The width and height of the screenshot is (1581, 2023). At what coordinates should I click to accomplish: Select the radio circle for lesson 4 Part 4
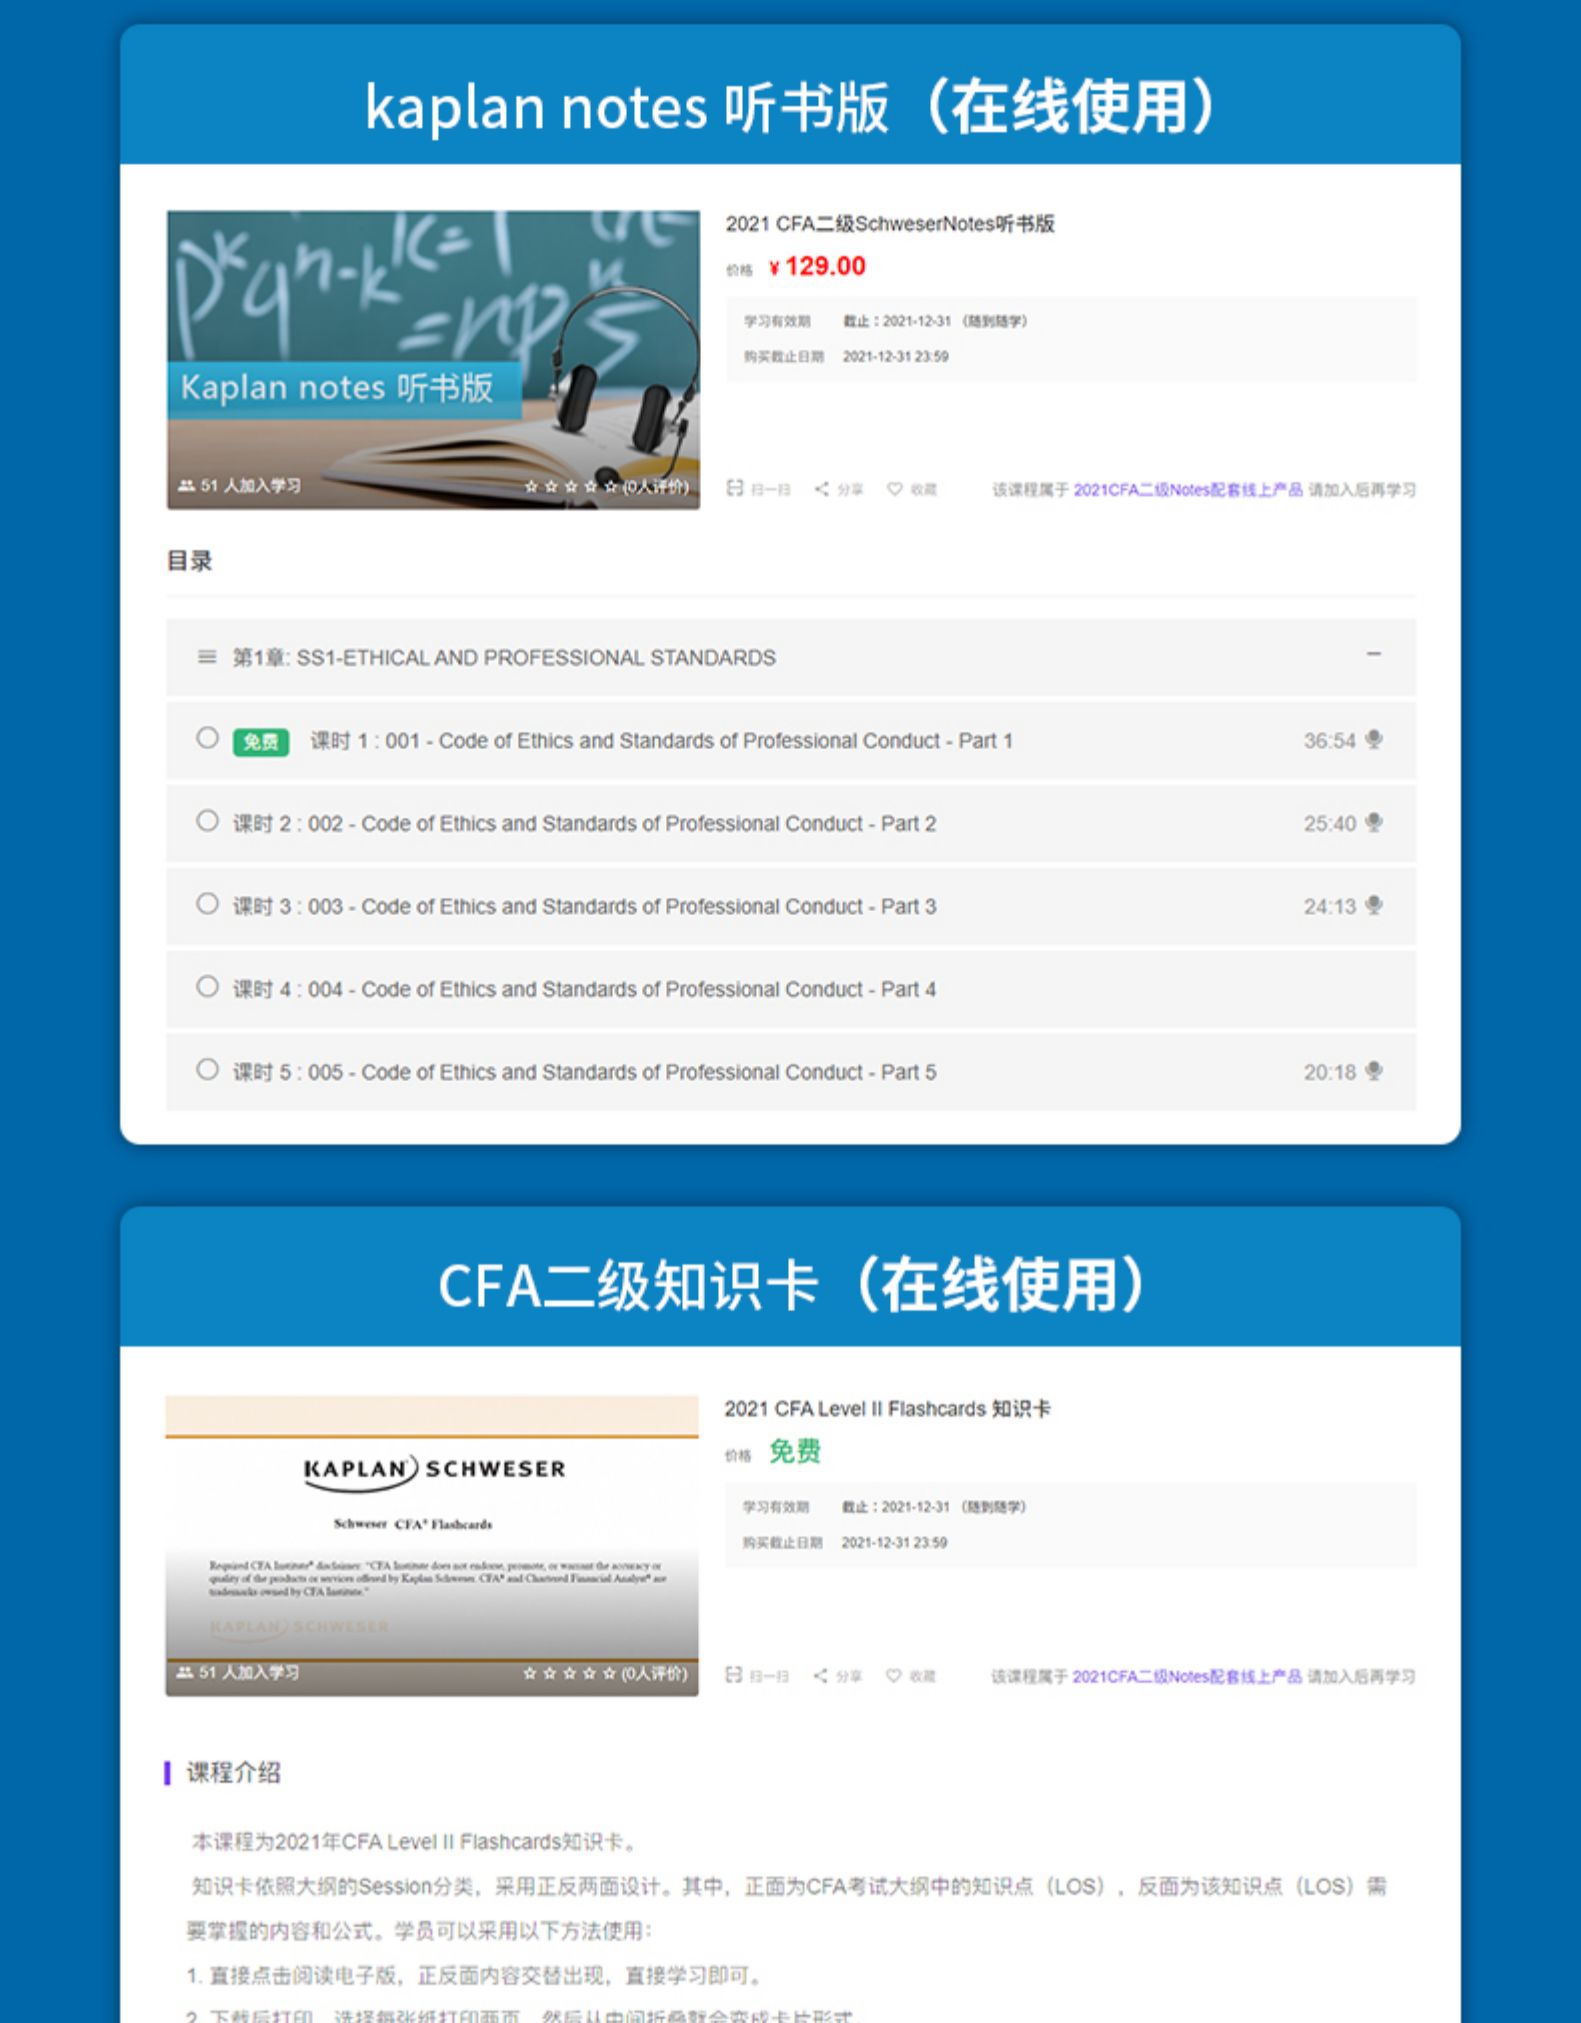pos(207,987)
